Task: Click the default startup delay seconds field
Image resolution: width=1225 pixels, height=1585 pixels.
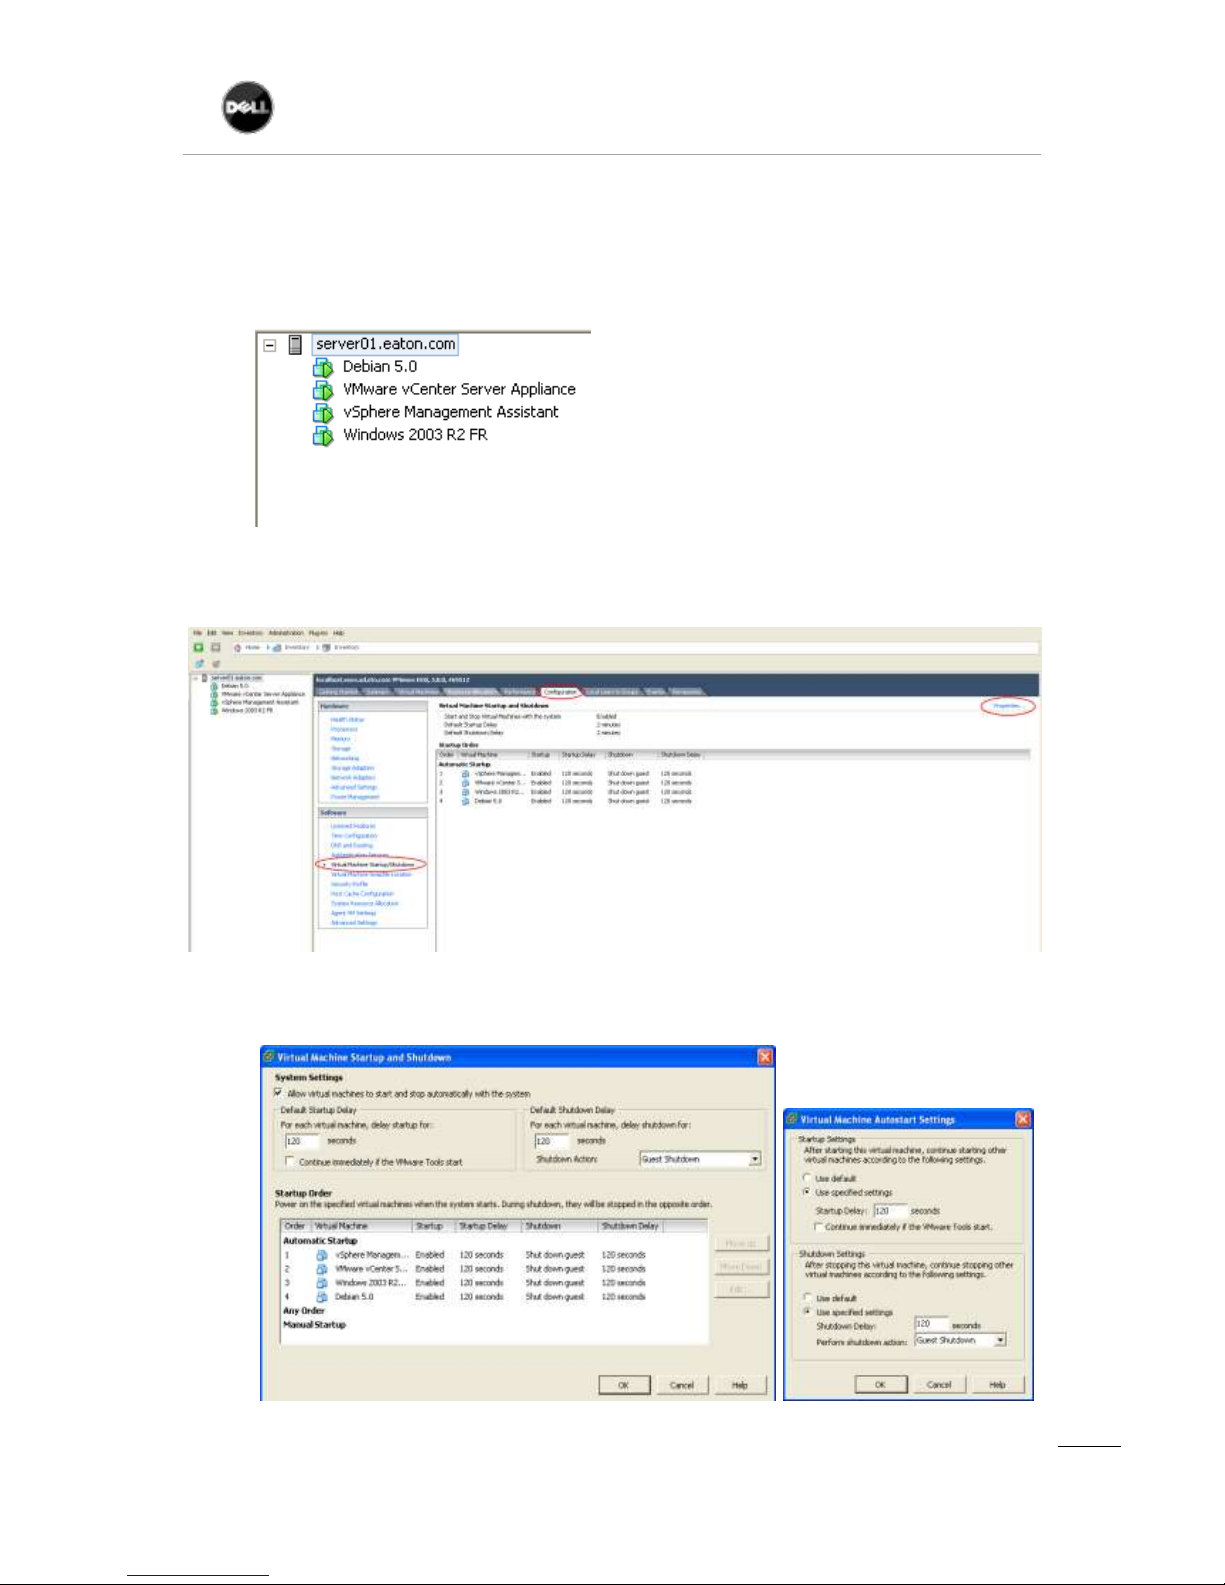Action: coord(302,1141)
